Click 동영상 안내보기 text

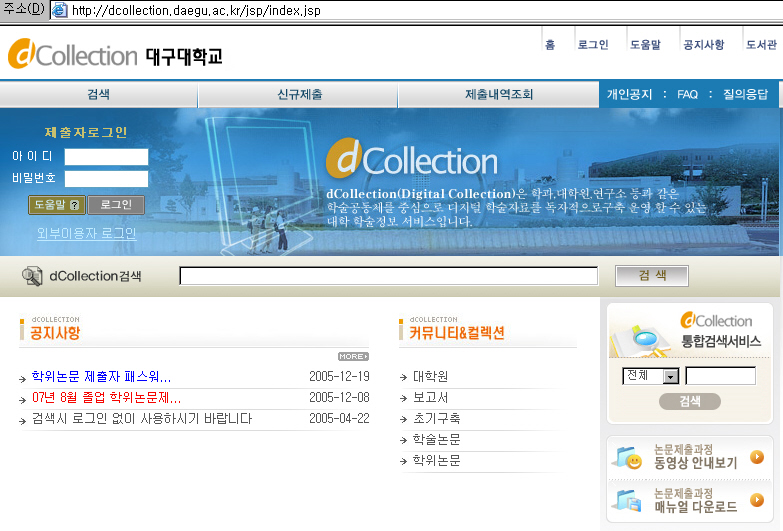(x=696, y=463)
